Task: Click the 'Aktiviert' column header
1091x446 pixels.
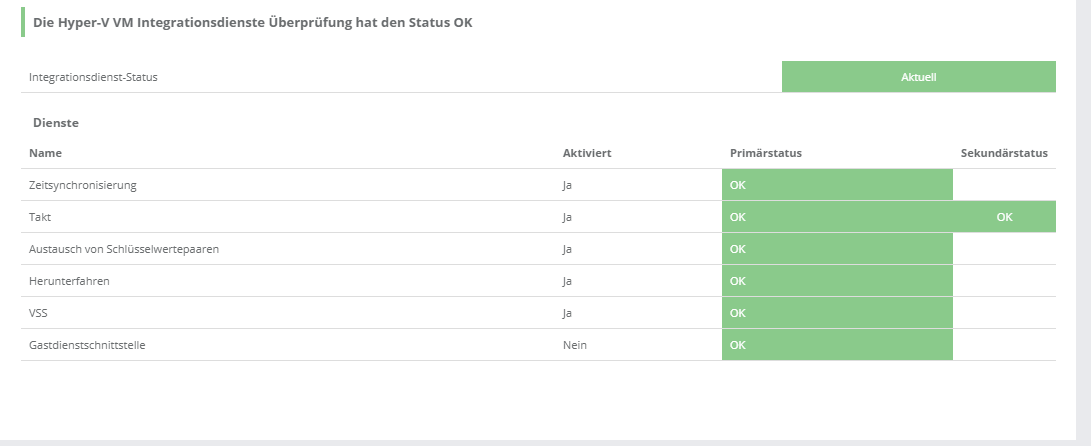Action: [587, 153]
